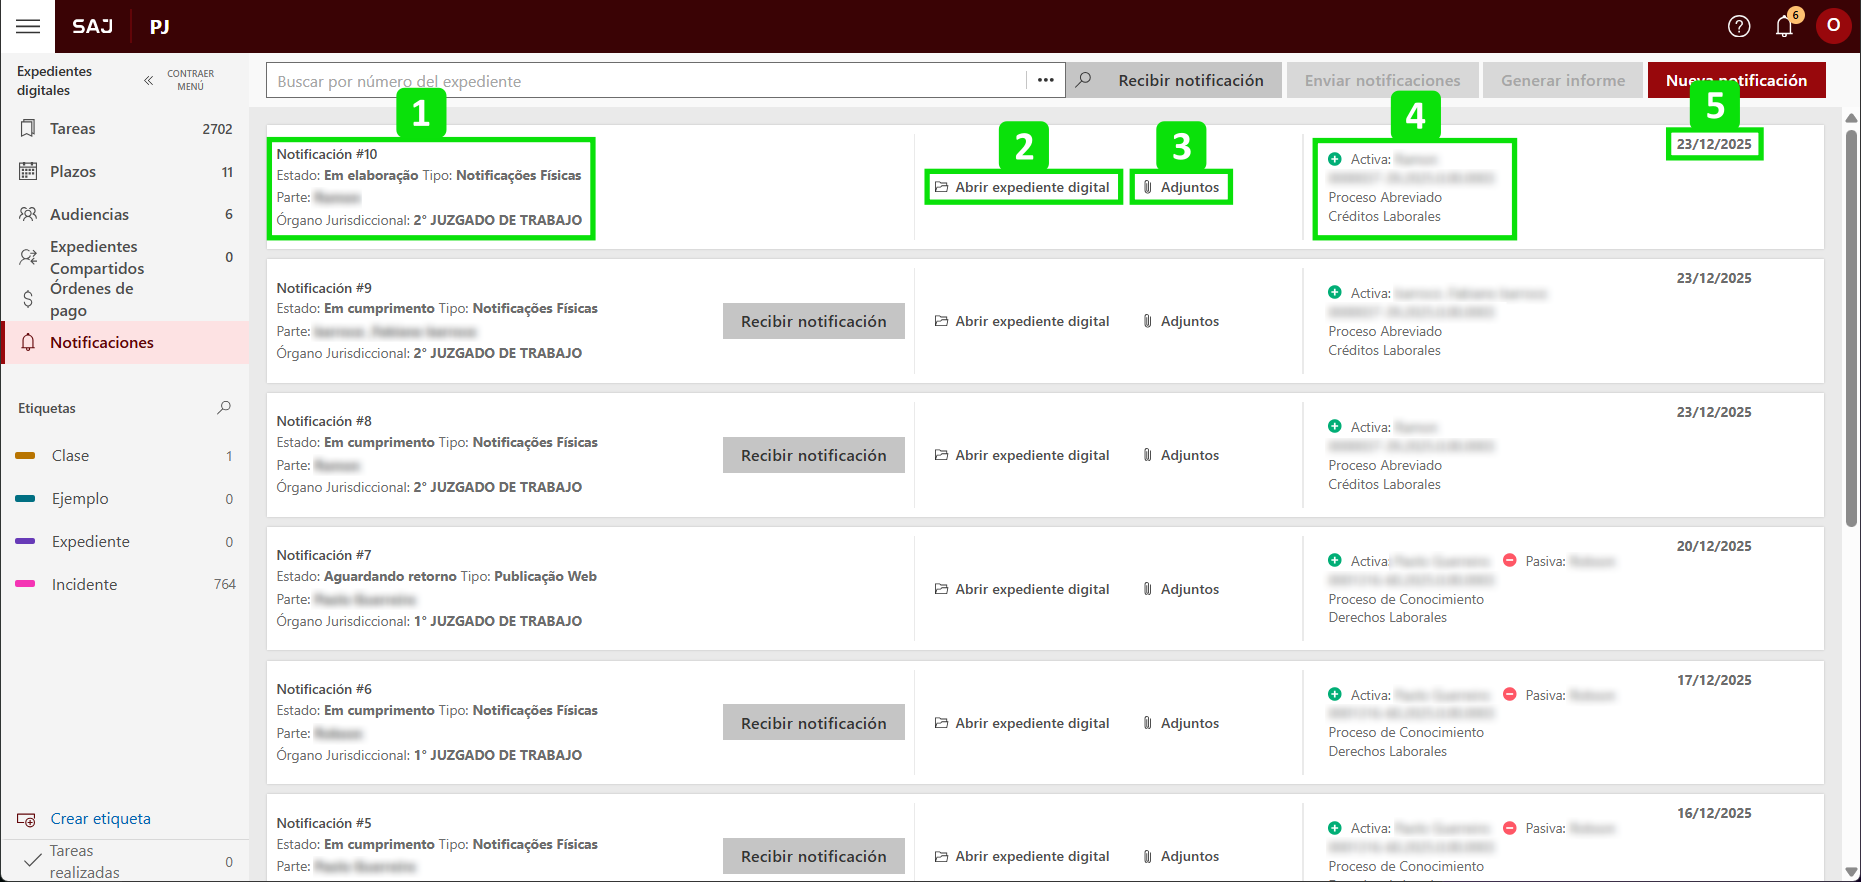1861x882 pixels.
Task: Open the Tareas section in sidebar
Action: (73, 129)
